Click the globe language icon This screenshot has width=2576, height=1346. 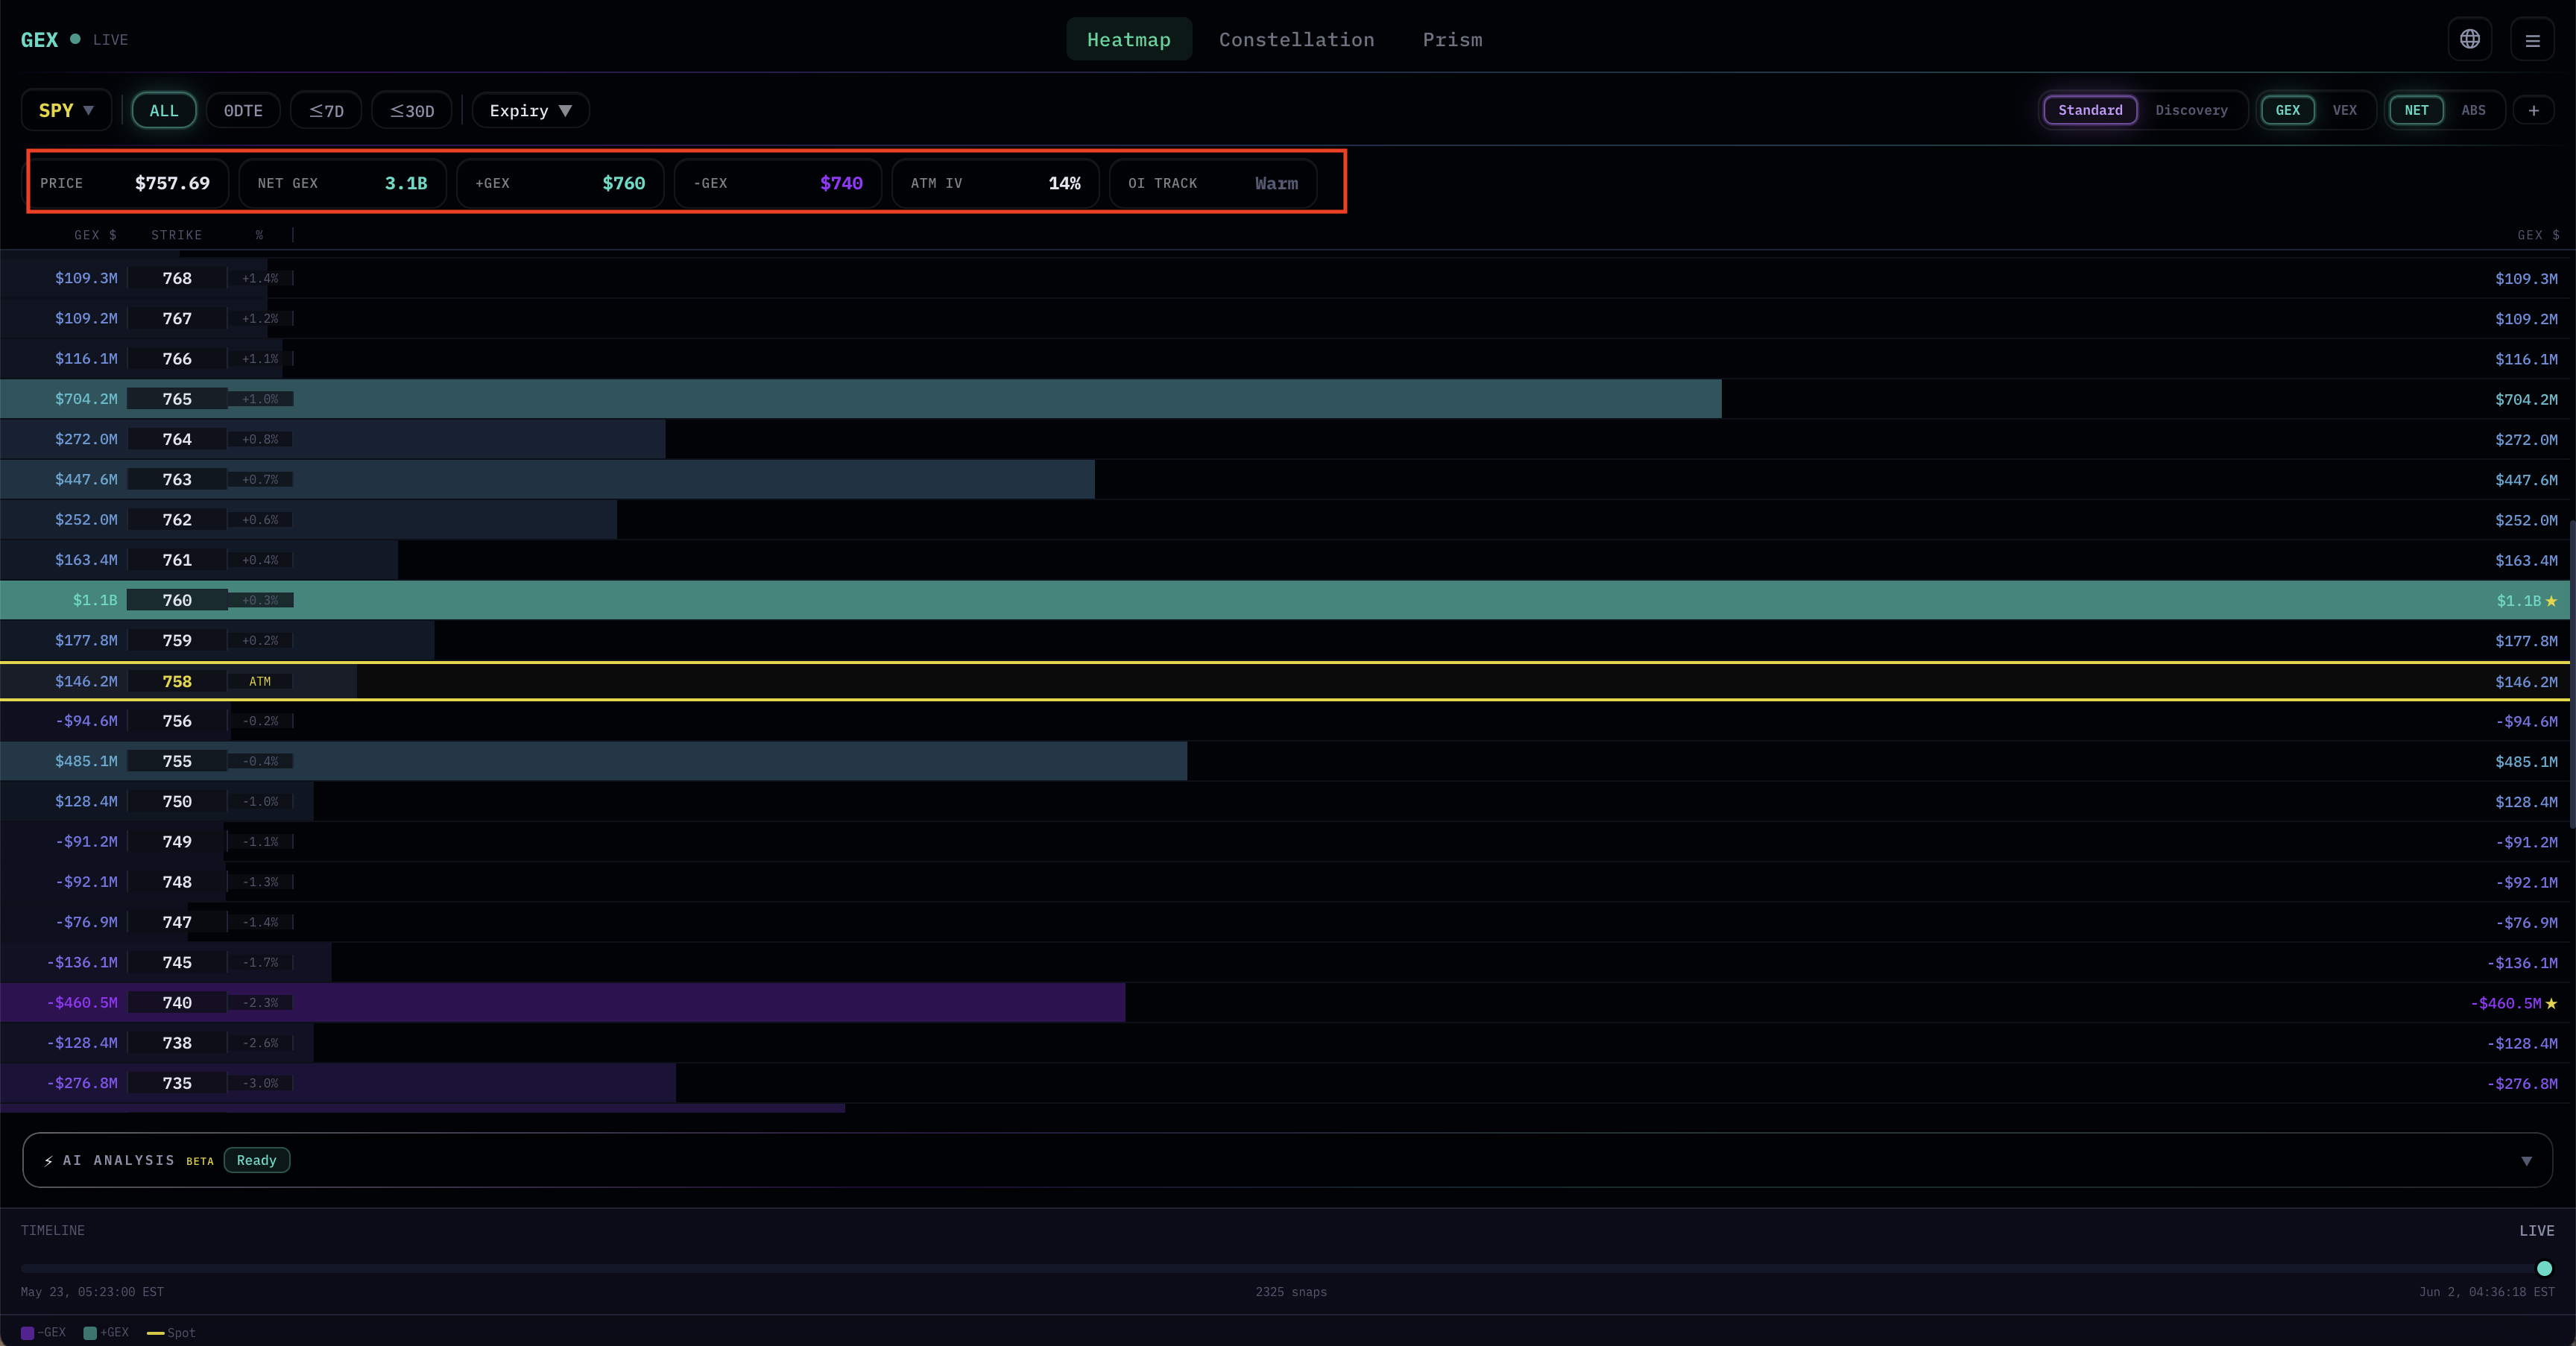pyautogui.click(x=2469, y=39)
